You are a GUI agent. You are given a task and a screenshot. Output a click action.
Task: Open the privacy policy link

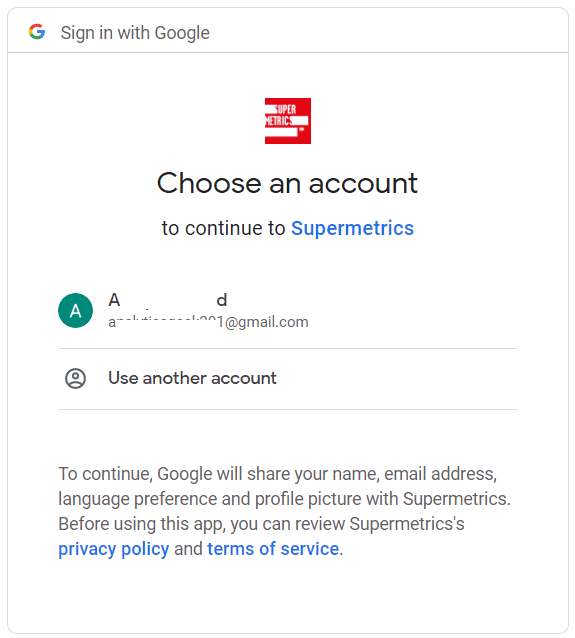tap(114, 549)
